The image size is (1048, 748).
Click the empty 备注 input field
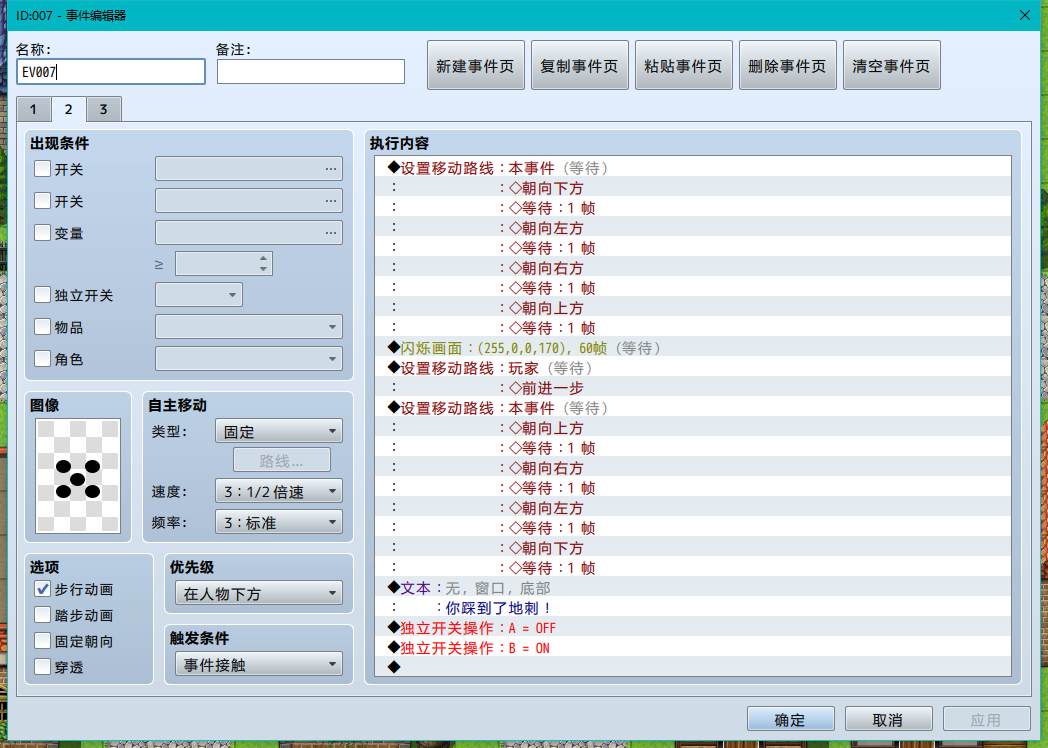click(x=311, y=72)
